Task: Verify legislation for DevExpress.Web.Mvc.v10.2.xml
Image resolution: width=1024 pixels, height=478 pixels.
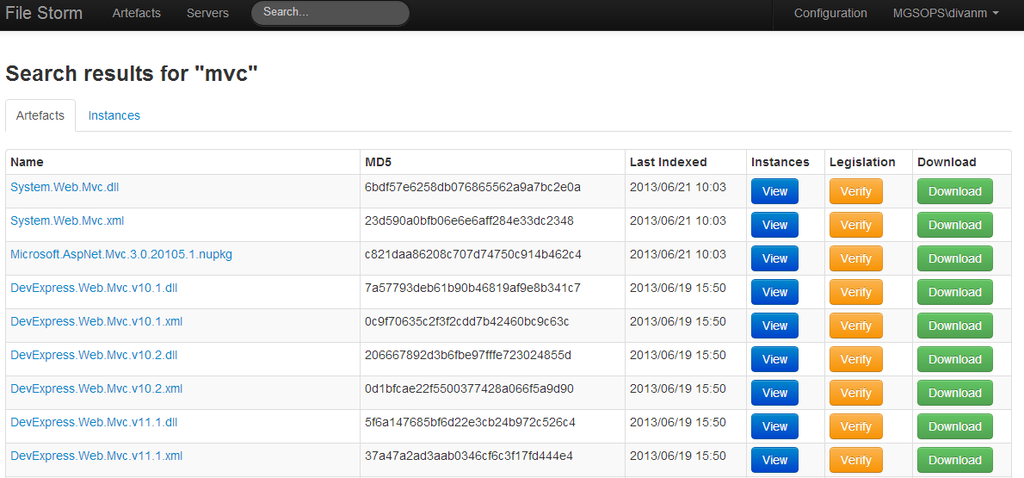Action: [856, 393]
